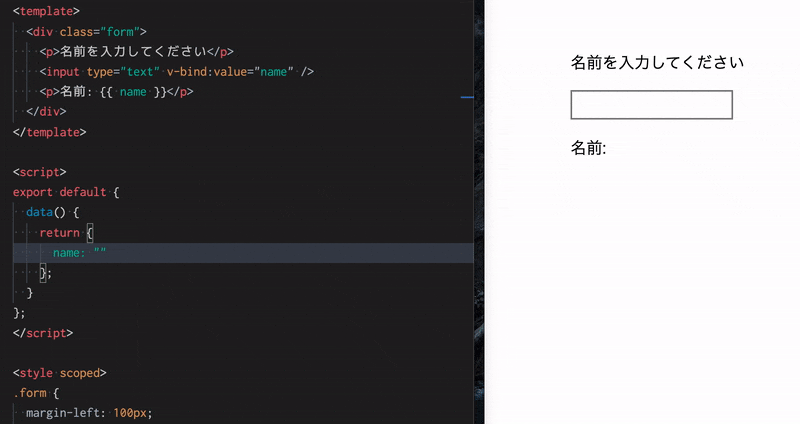The width and height of the screenshot is (800, 424).
Task: Click the name text input in the preview
Action: [652, 105]
